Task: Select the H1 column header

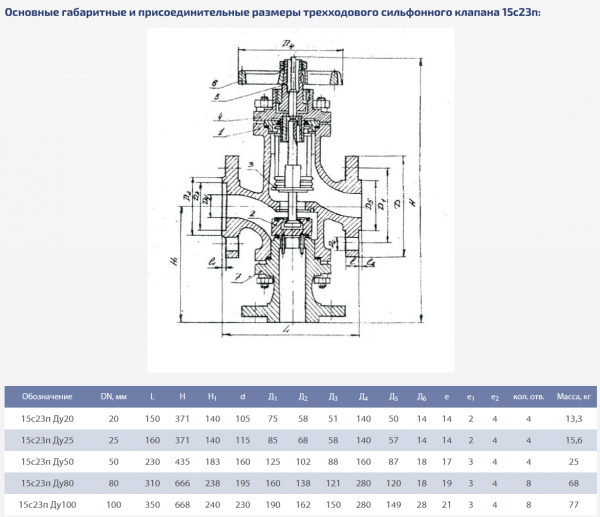Action: coord(211,397)
